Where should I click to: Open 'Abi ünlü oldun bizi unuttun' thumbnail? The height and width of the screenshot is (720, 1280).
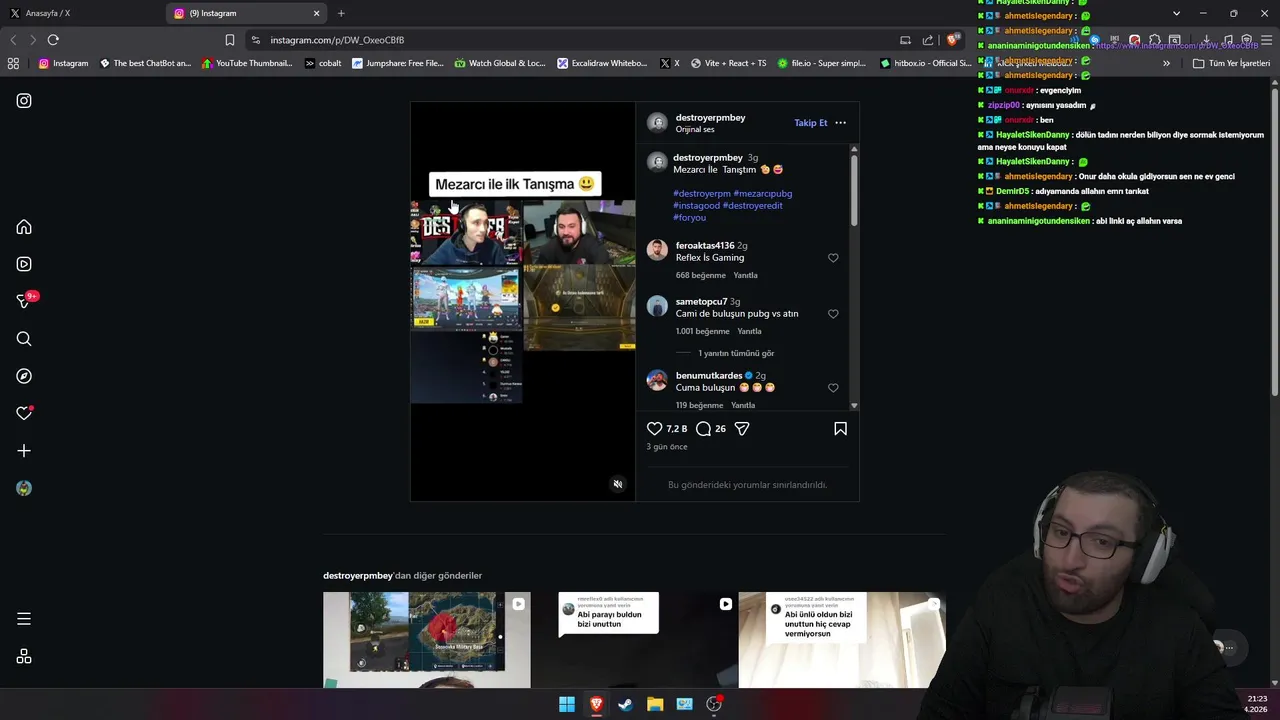pos(842,640)
